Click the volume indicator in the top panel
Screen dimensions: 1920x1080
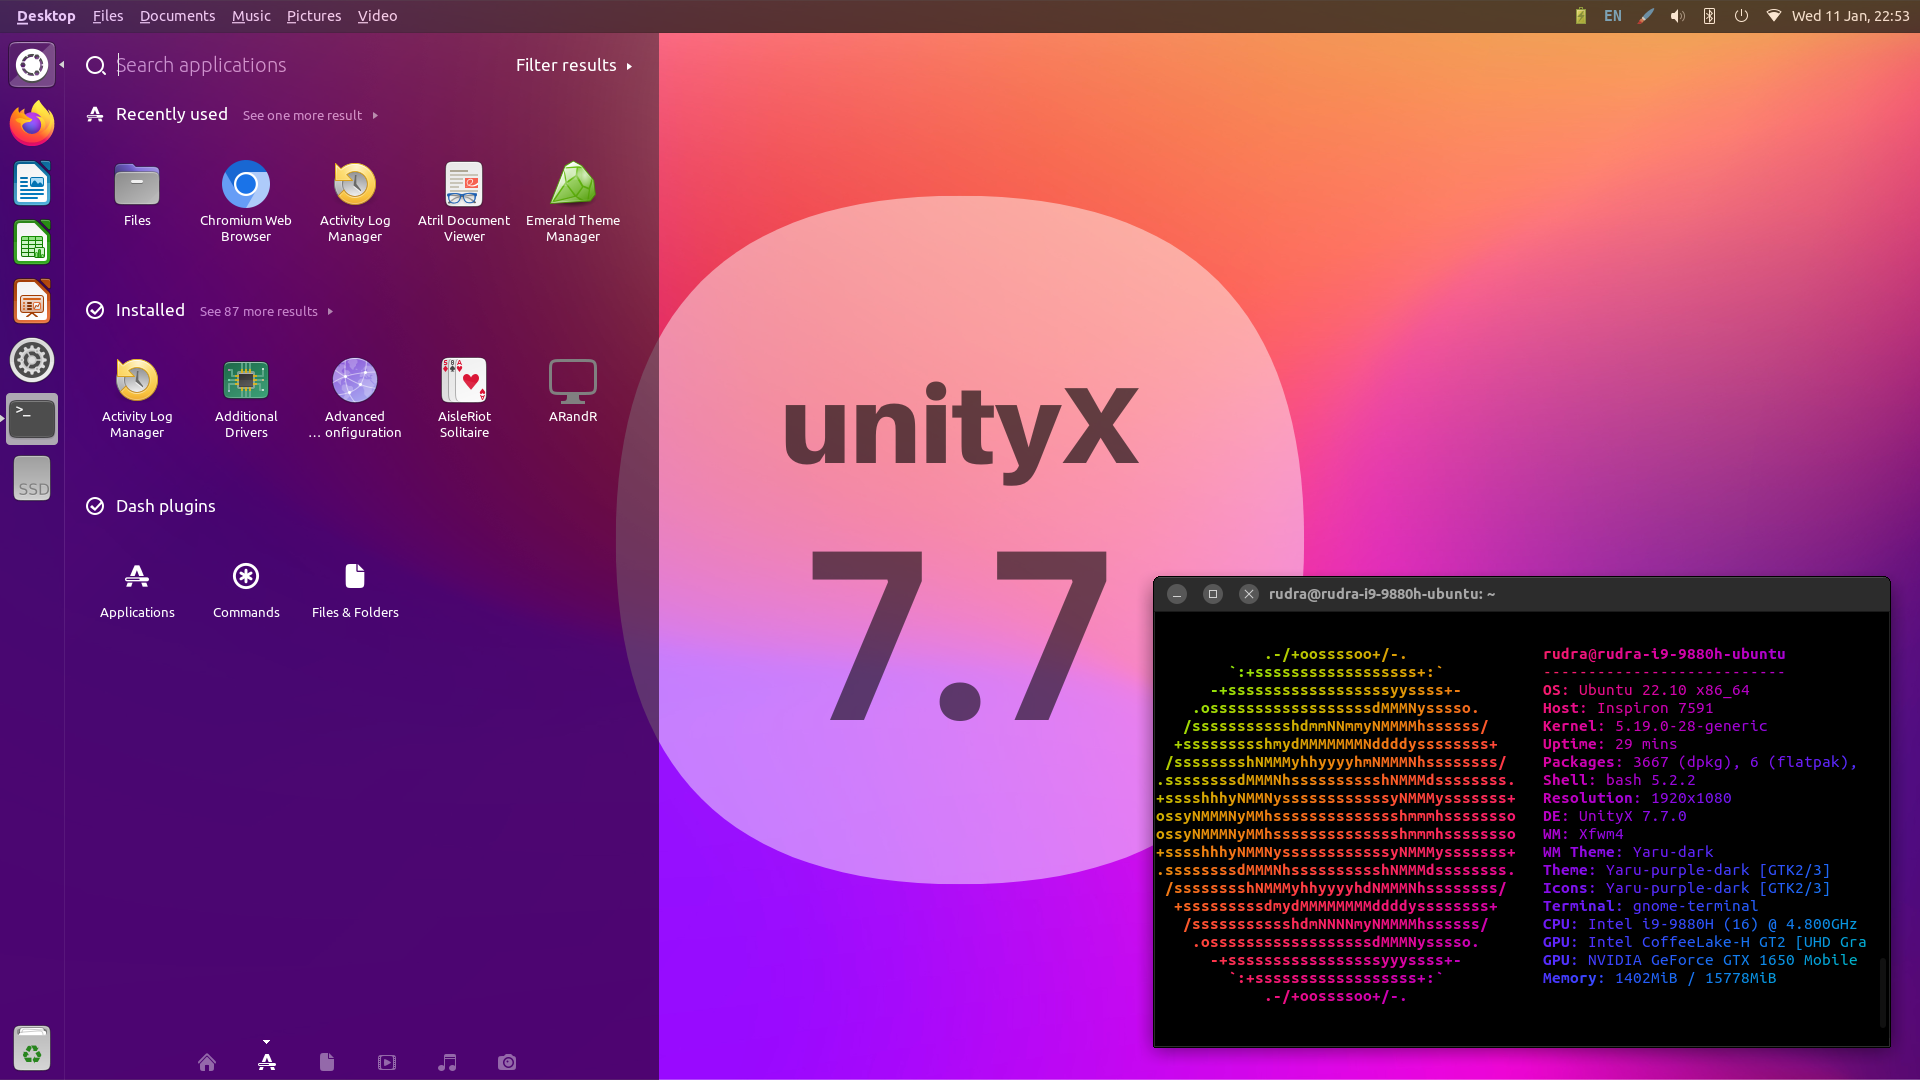[1677, 16]
